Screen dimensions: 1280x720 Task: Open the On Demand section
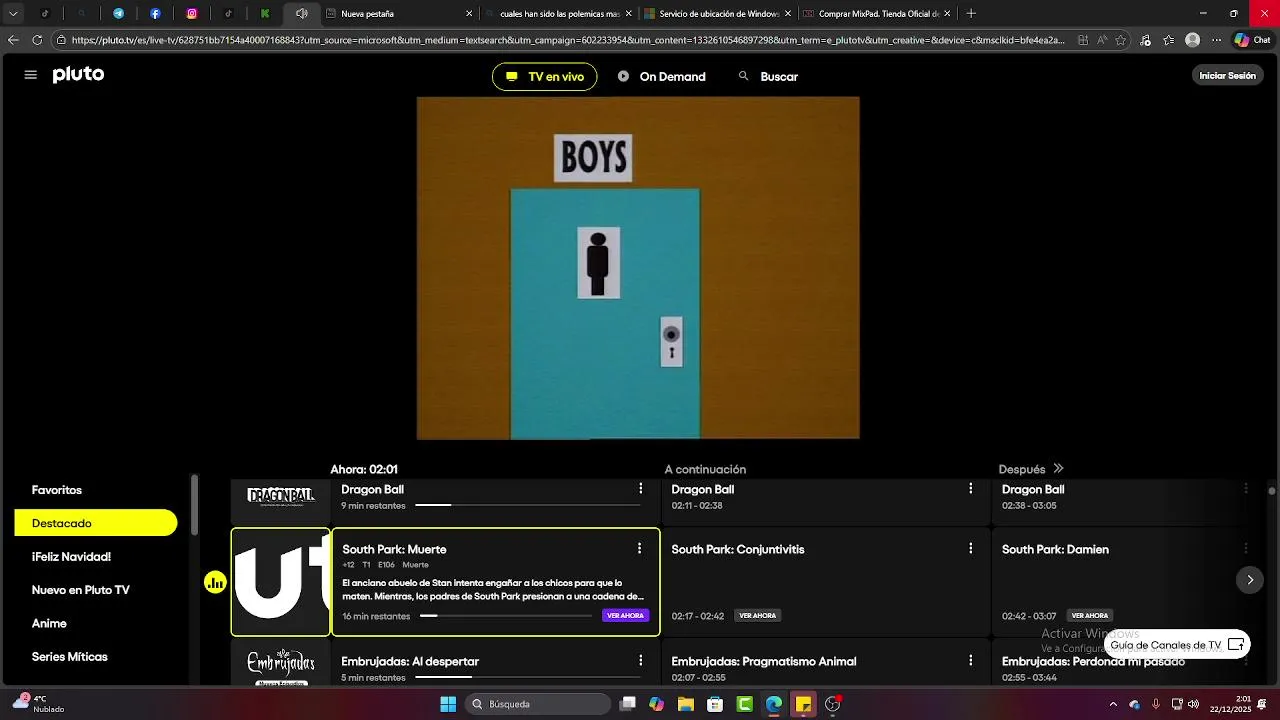(662, 77)
